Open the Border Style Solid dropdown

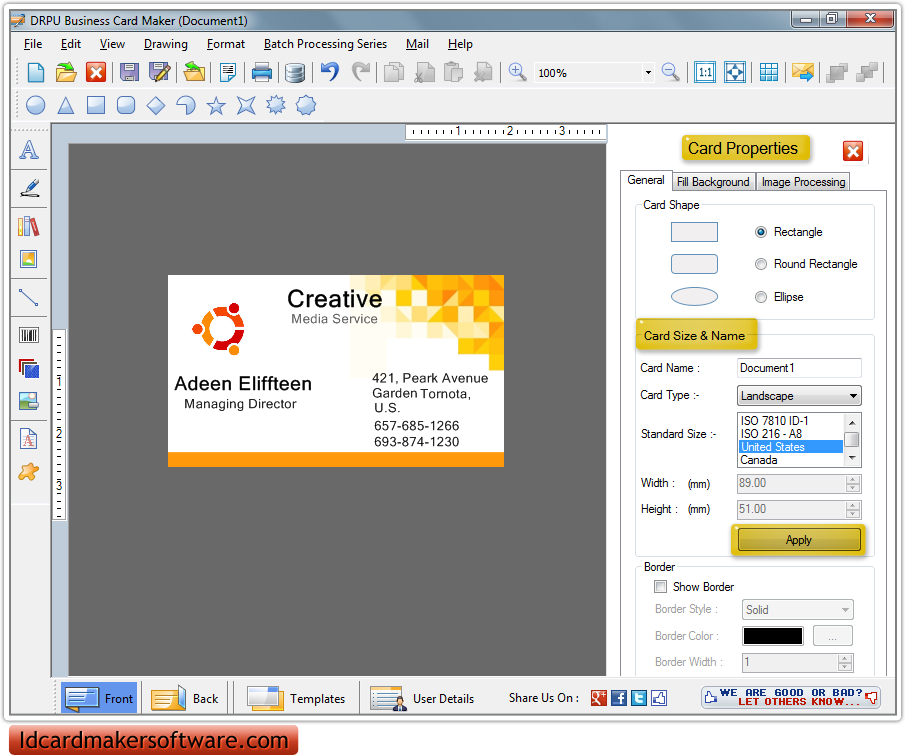point(798,610)
